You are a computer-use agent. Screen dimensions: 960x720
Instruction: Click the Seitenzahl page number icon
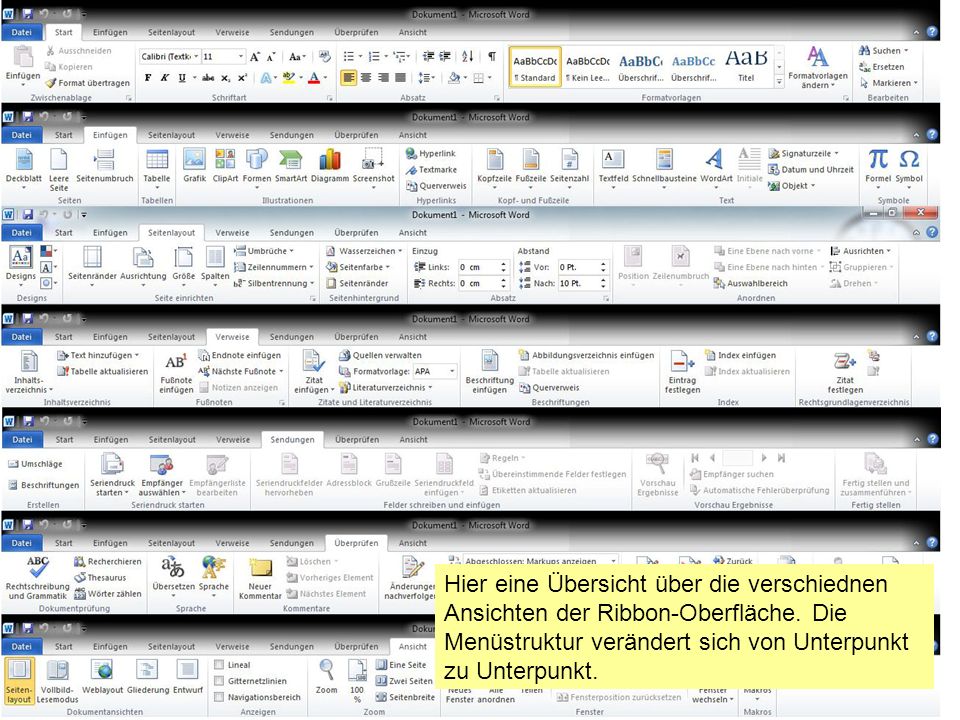pyautogui.click(x=569, y=160)
